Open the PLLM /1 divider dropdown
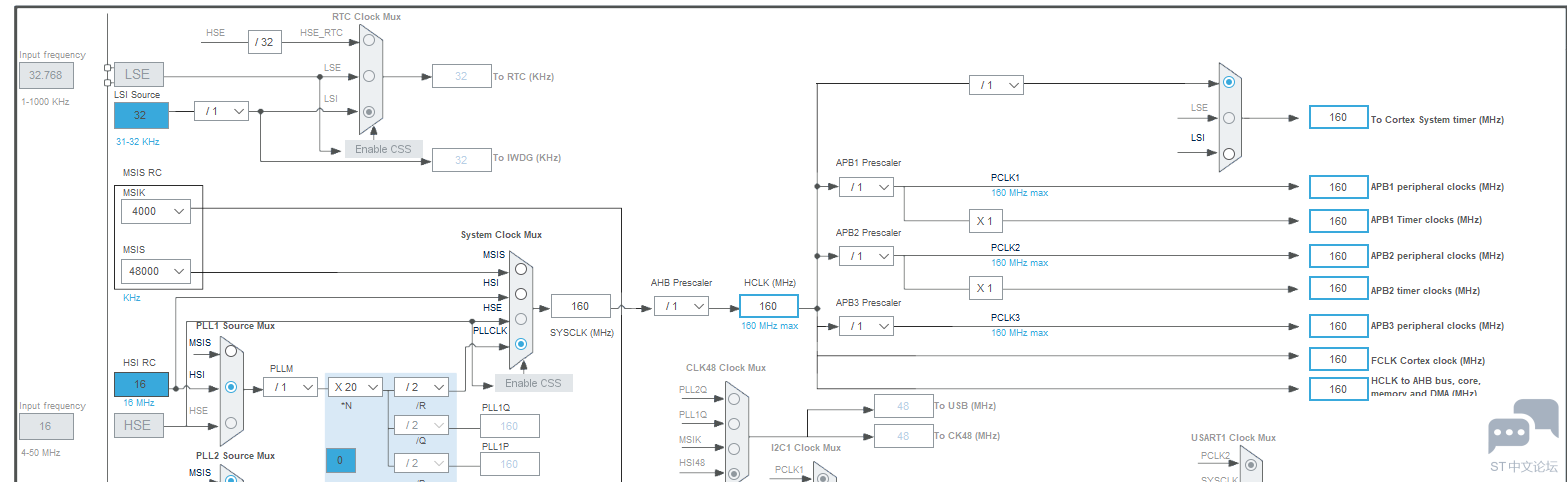The image size is (1567, 482). (x=290, y=387)
